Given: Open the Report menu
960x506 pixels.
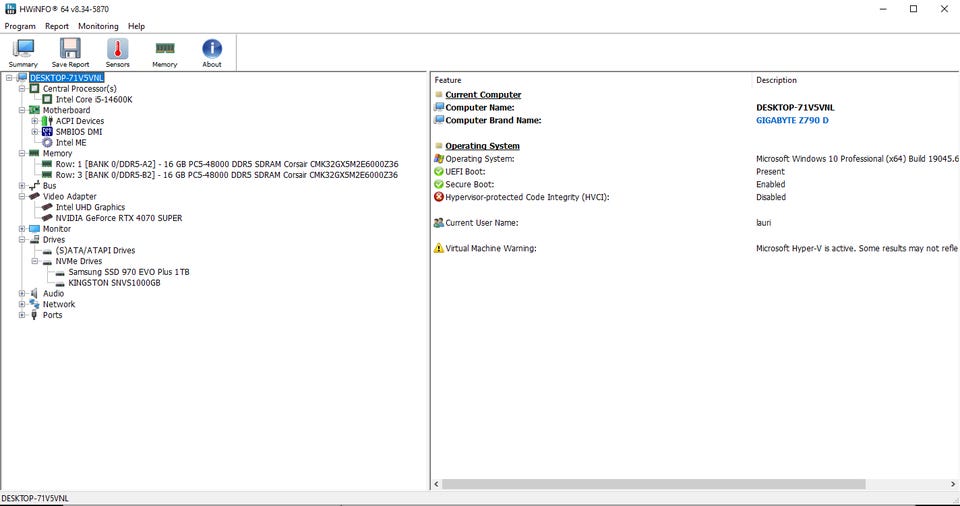Looking at the screenshot, I should tap(57, 26).
